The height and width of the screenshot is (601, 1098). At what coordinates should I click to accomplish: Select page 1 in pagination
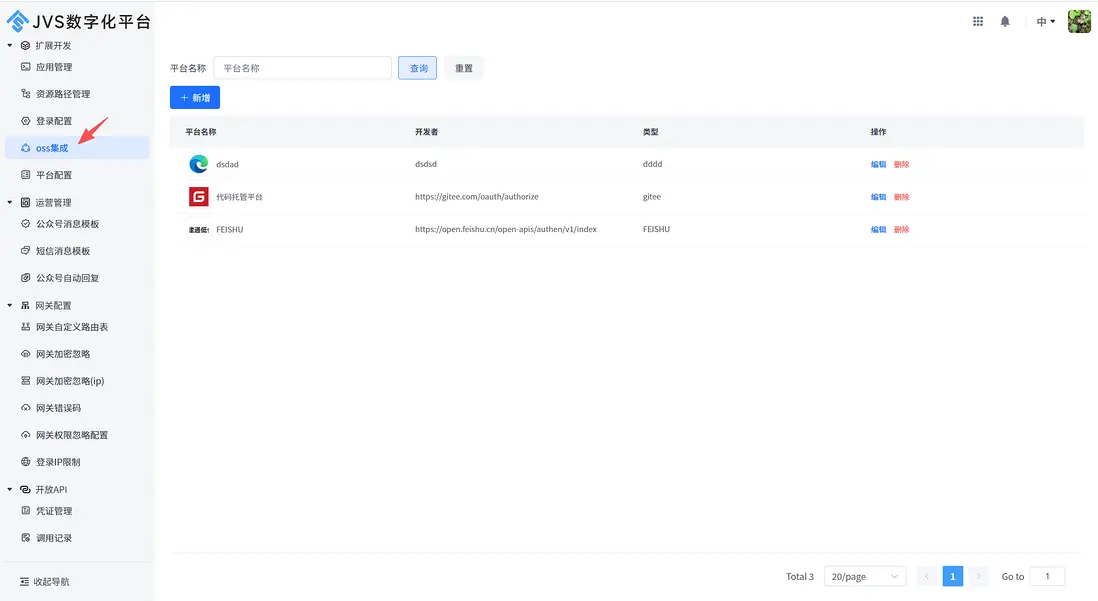952,576
